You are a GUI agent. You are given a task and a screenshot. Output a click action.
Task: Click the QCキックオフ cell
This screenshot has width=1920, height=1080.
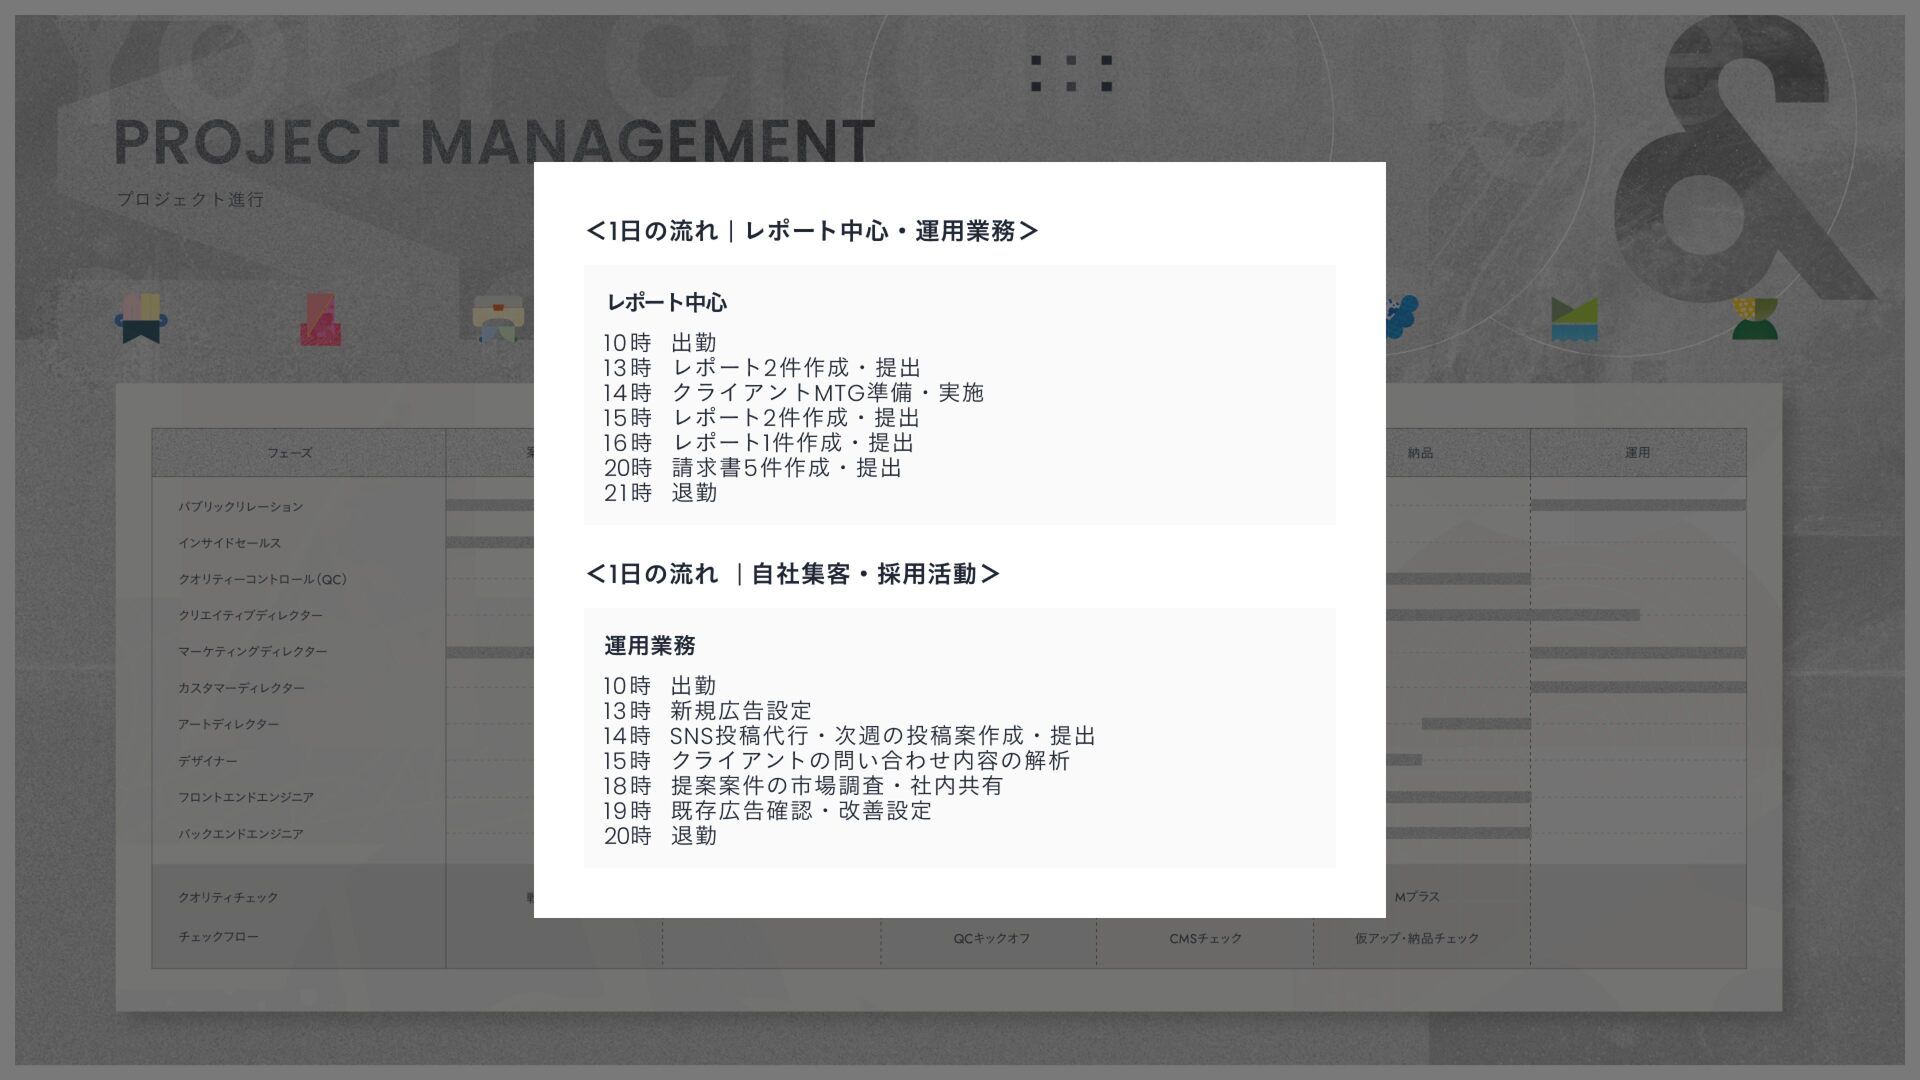991,939
